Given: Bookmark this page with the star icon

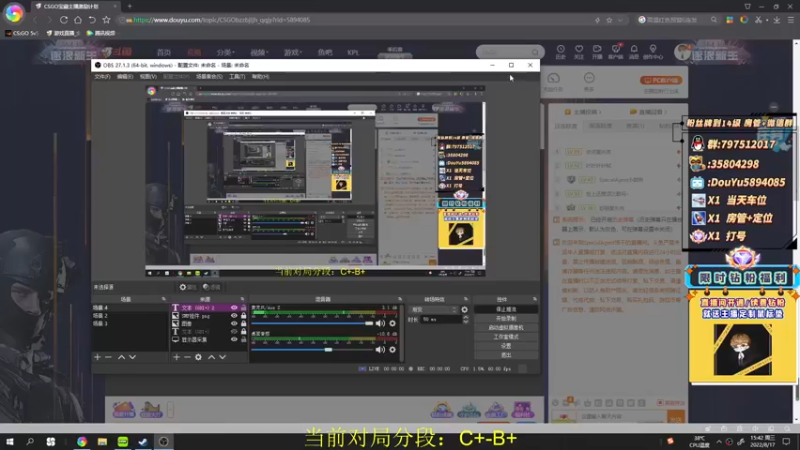Looking at the screenshot, I should [106, 20].
